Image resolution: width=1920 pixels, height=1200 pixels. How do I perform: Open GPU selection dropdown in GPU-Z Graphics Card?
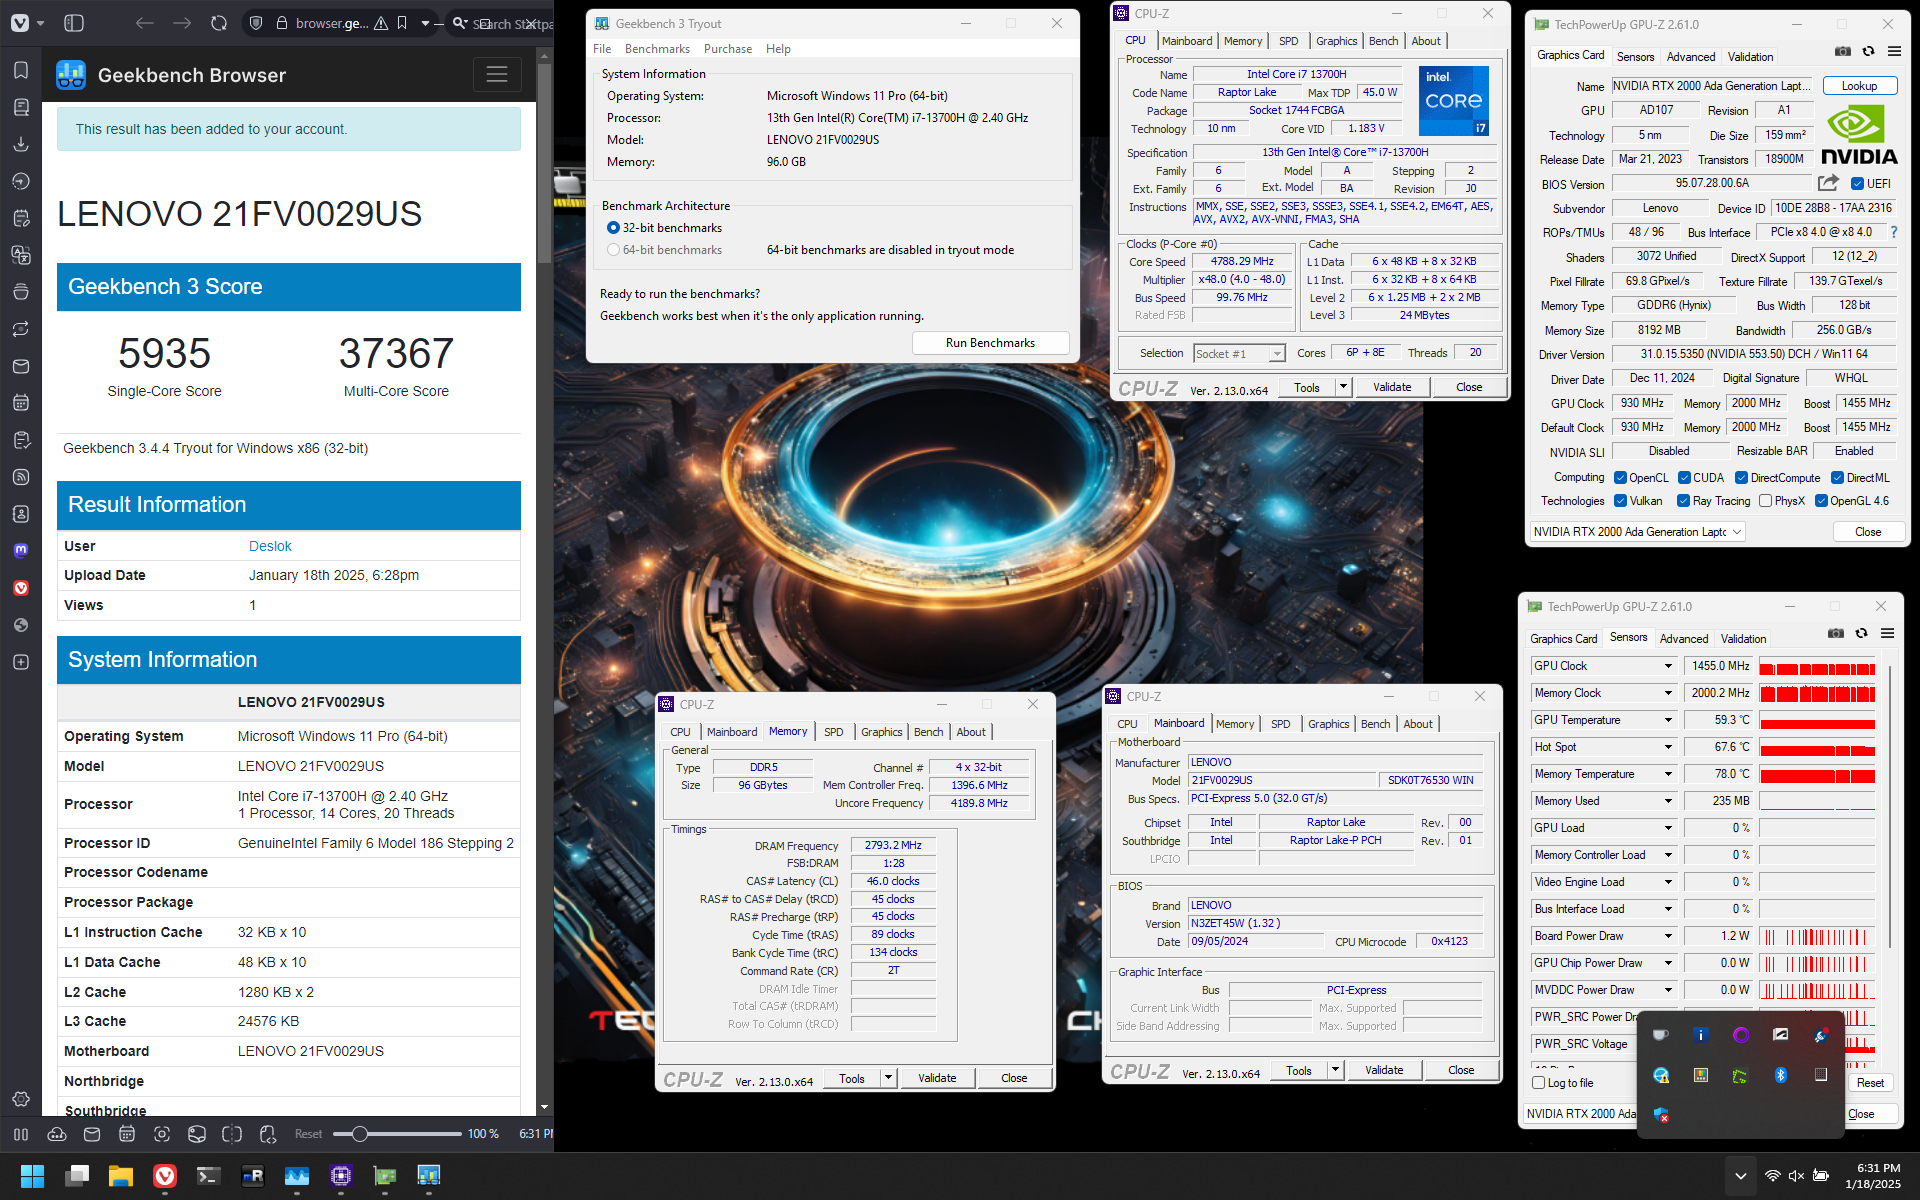(x=1638, y=532)
